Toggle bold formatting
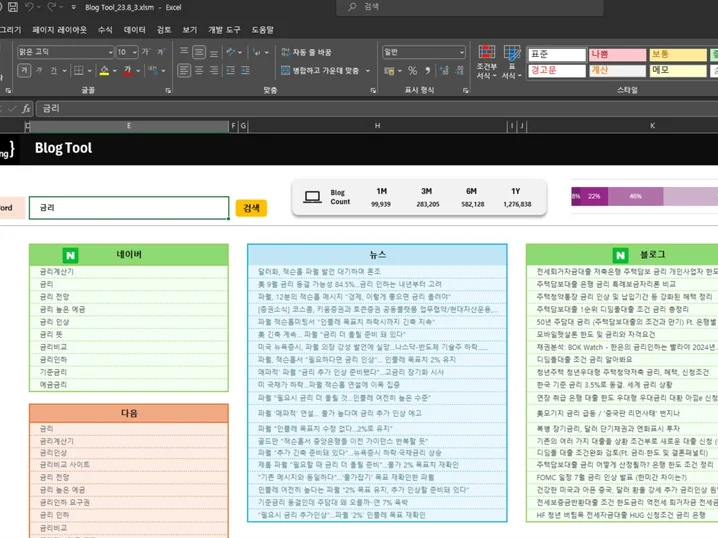 coord(24,71)
